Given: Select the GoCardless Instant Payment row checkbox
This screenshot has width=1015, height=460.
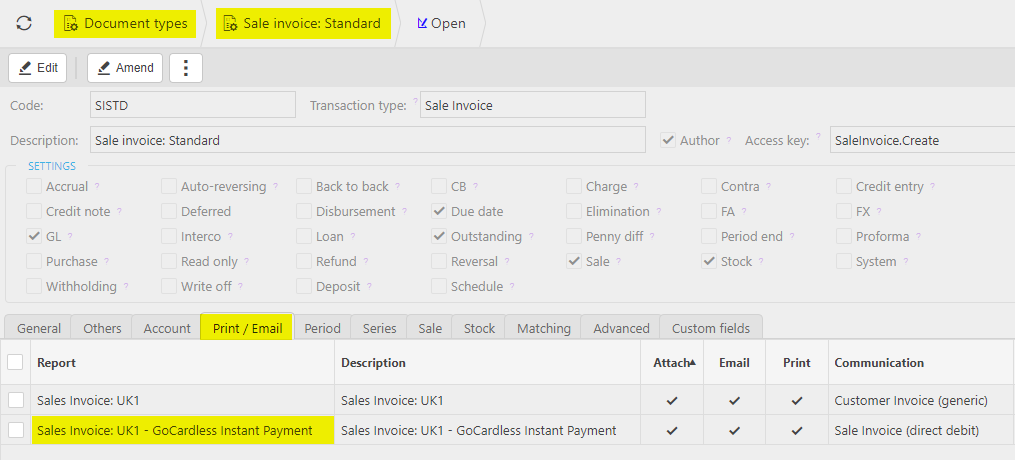Looking at the screenshot, I should click(15, 430).
